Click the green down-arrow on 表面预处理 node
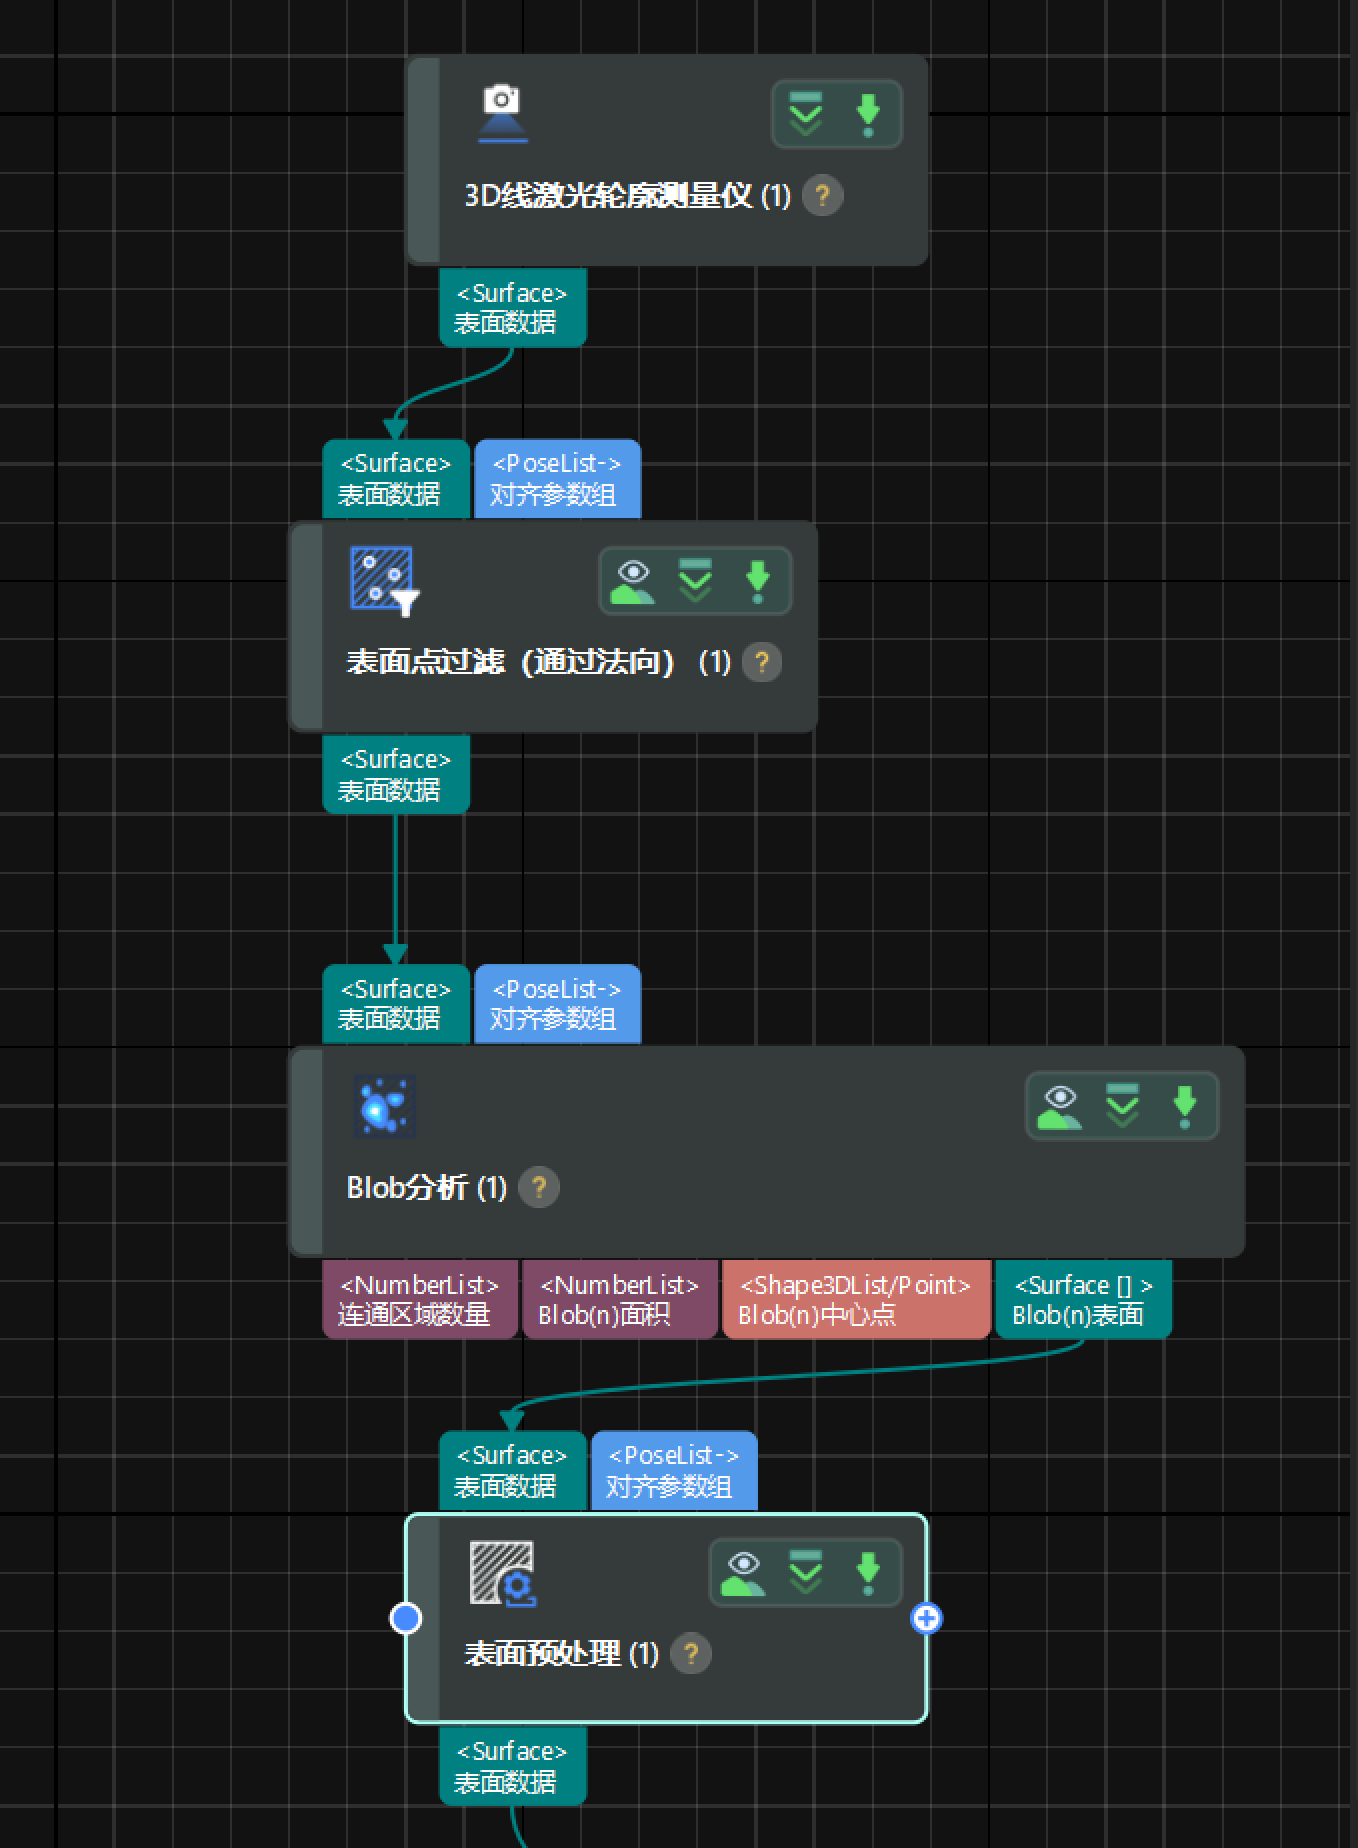 point(868,1573)
